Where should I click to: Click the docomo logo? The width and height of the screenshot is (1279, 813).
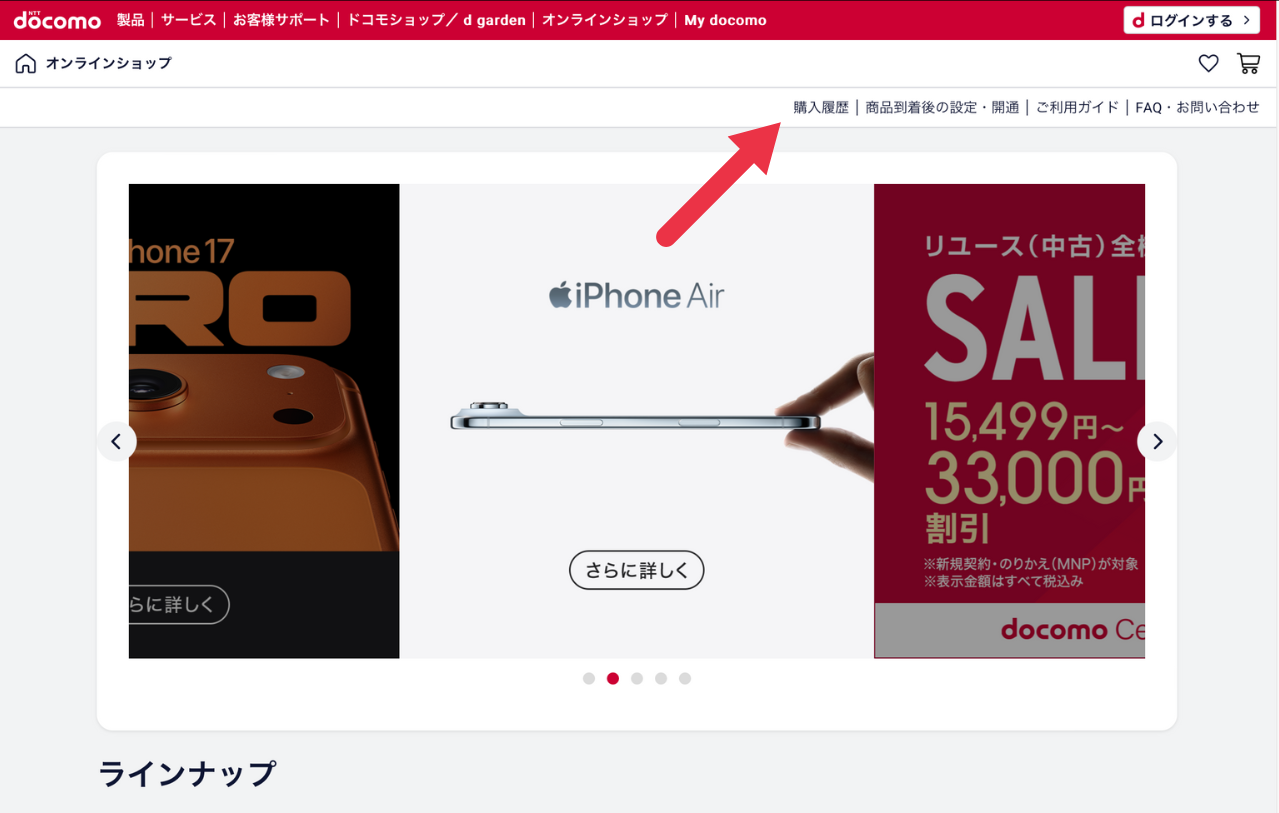[x=57, y=20]
